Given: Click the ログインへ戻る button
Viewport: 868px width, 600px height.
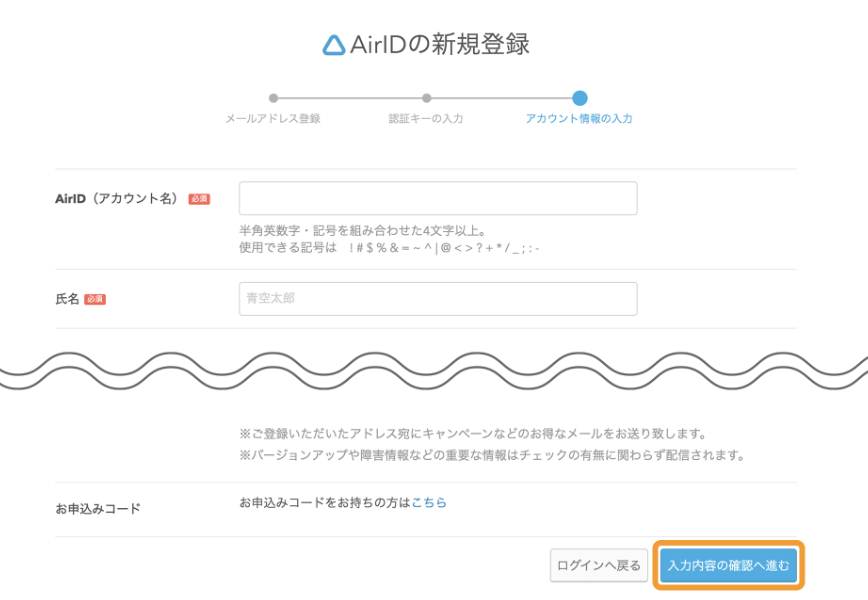Looking at the screenshot, I should pos(598,565).
